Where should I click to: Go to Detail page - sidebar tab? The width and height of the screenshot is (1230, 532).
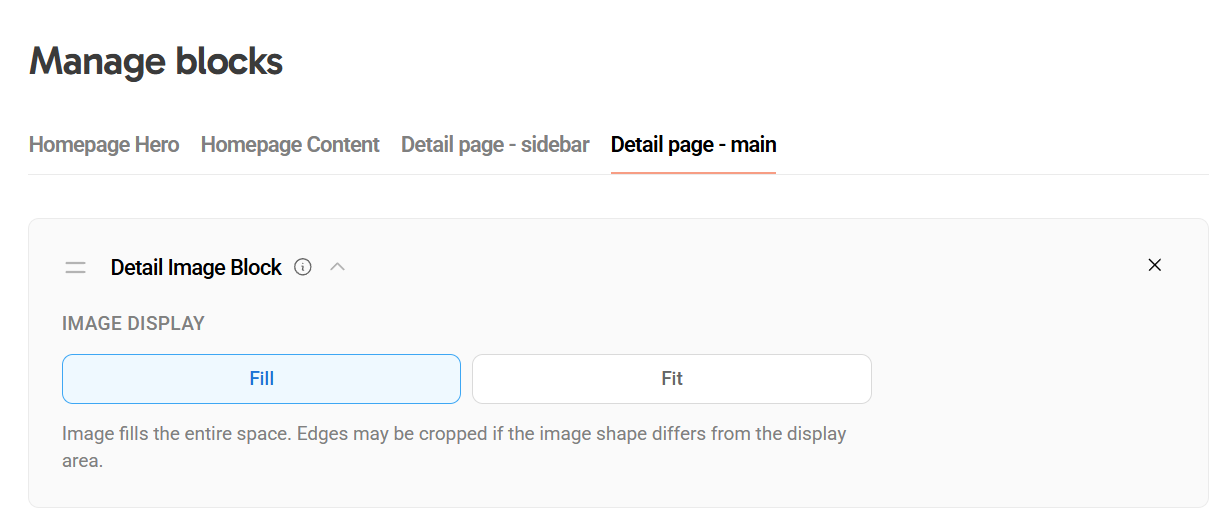point(495,145)
